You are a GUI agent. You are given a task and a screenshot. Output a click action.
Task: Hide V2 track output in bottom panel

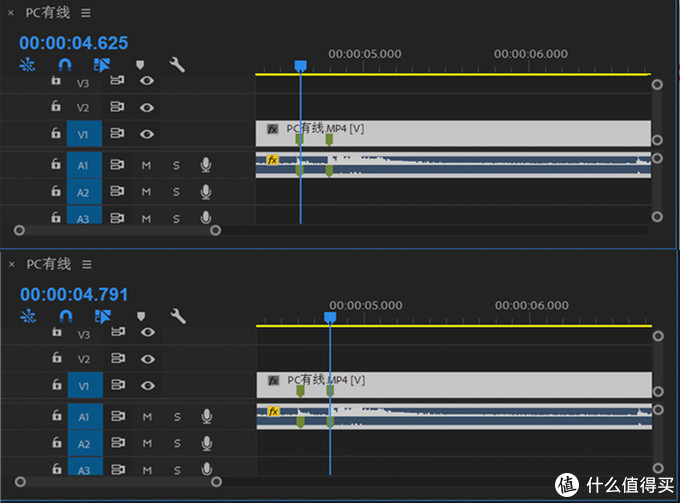coord(147,359)
